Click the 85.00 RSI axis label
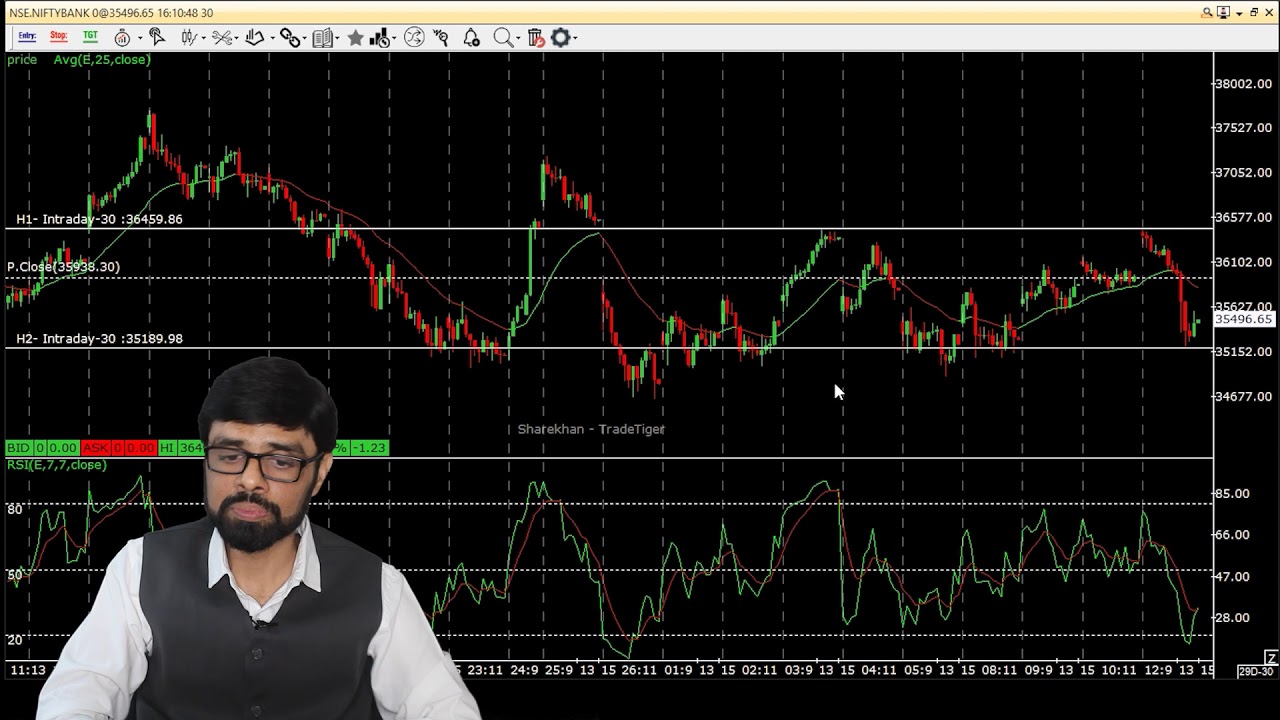The height and width of the screenshot is (720, 1280). pyautogui.click(x=1233, y=494)
